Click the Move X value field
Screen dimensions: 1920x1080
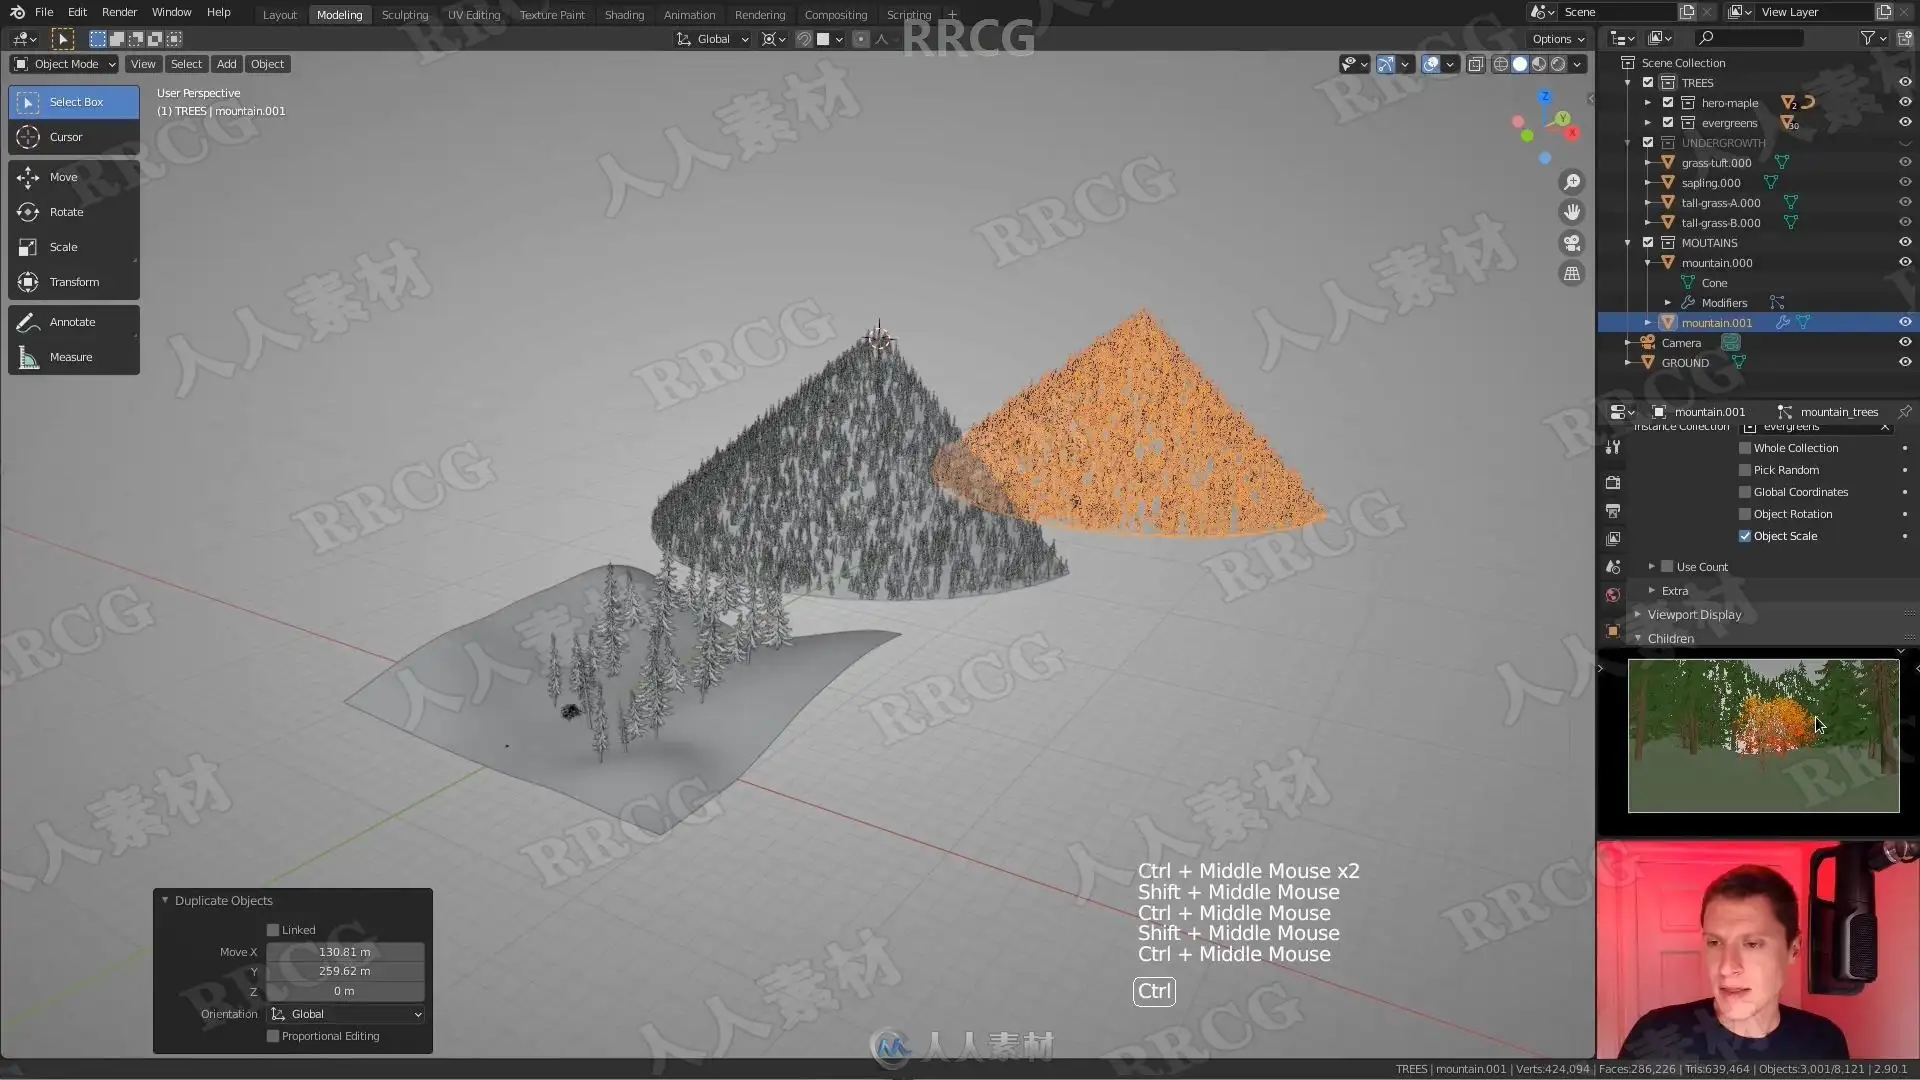(345, 952)
